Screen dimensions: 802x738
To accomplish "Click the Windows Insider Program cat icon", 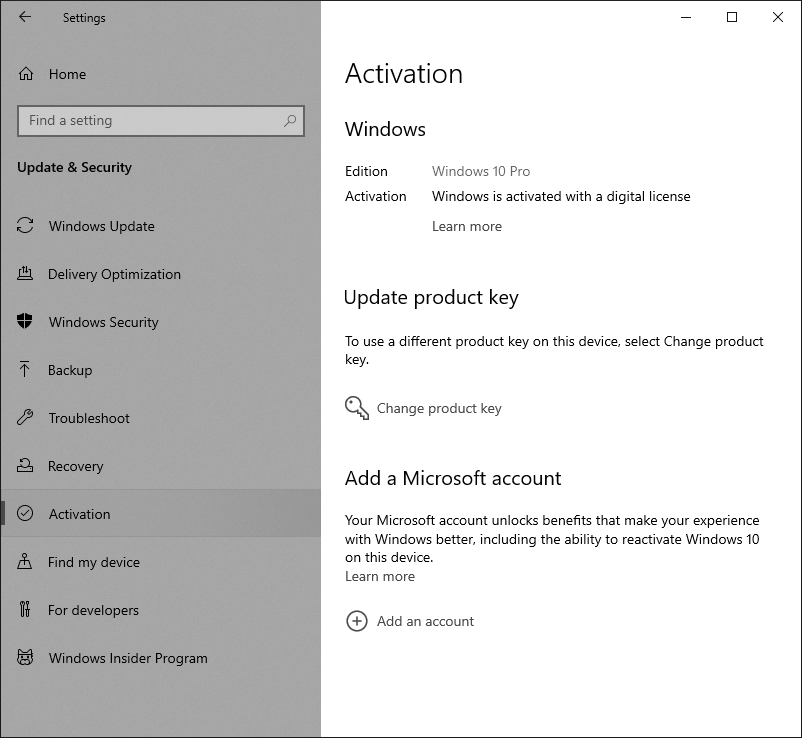I will tap(25, 657).
